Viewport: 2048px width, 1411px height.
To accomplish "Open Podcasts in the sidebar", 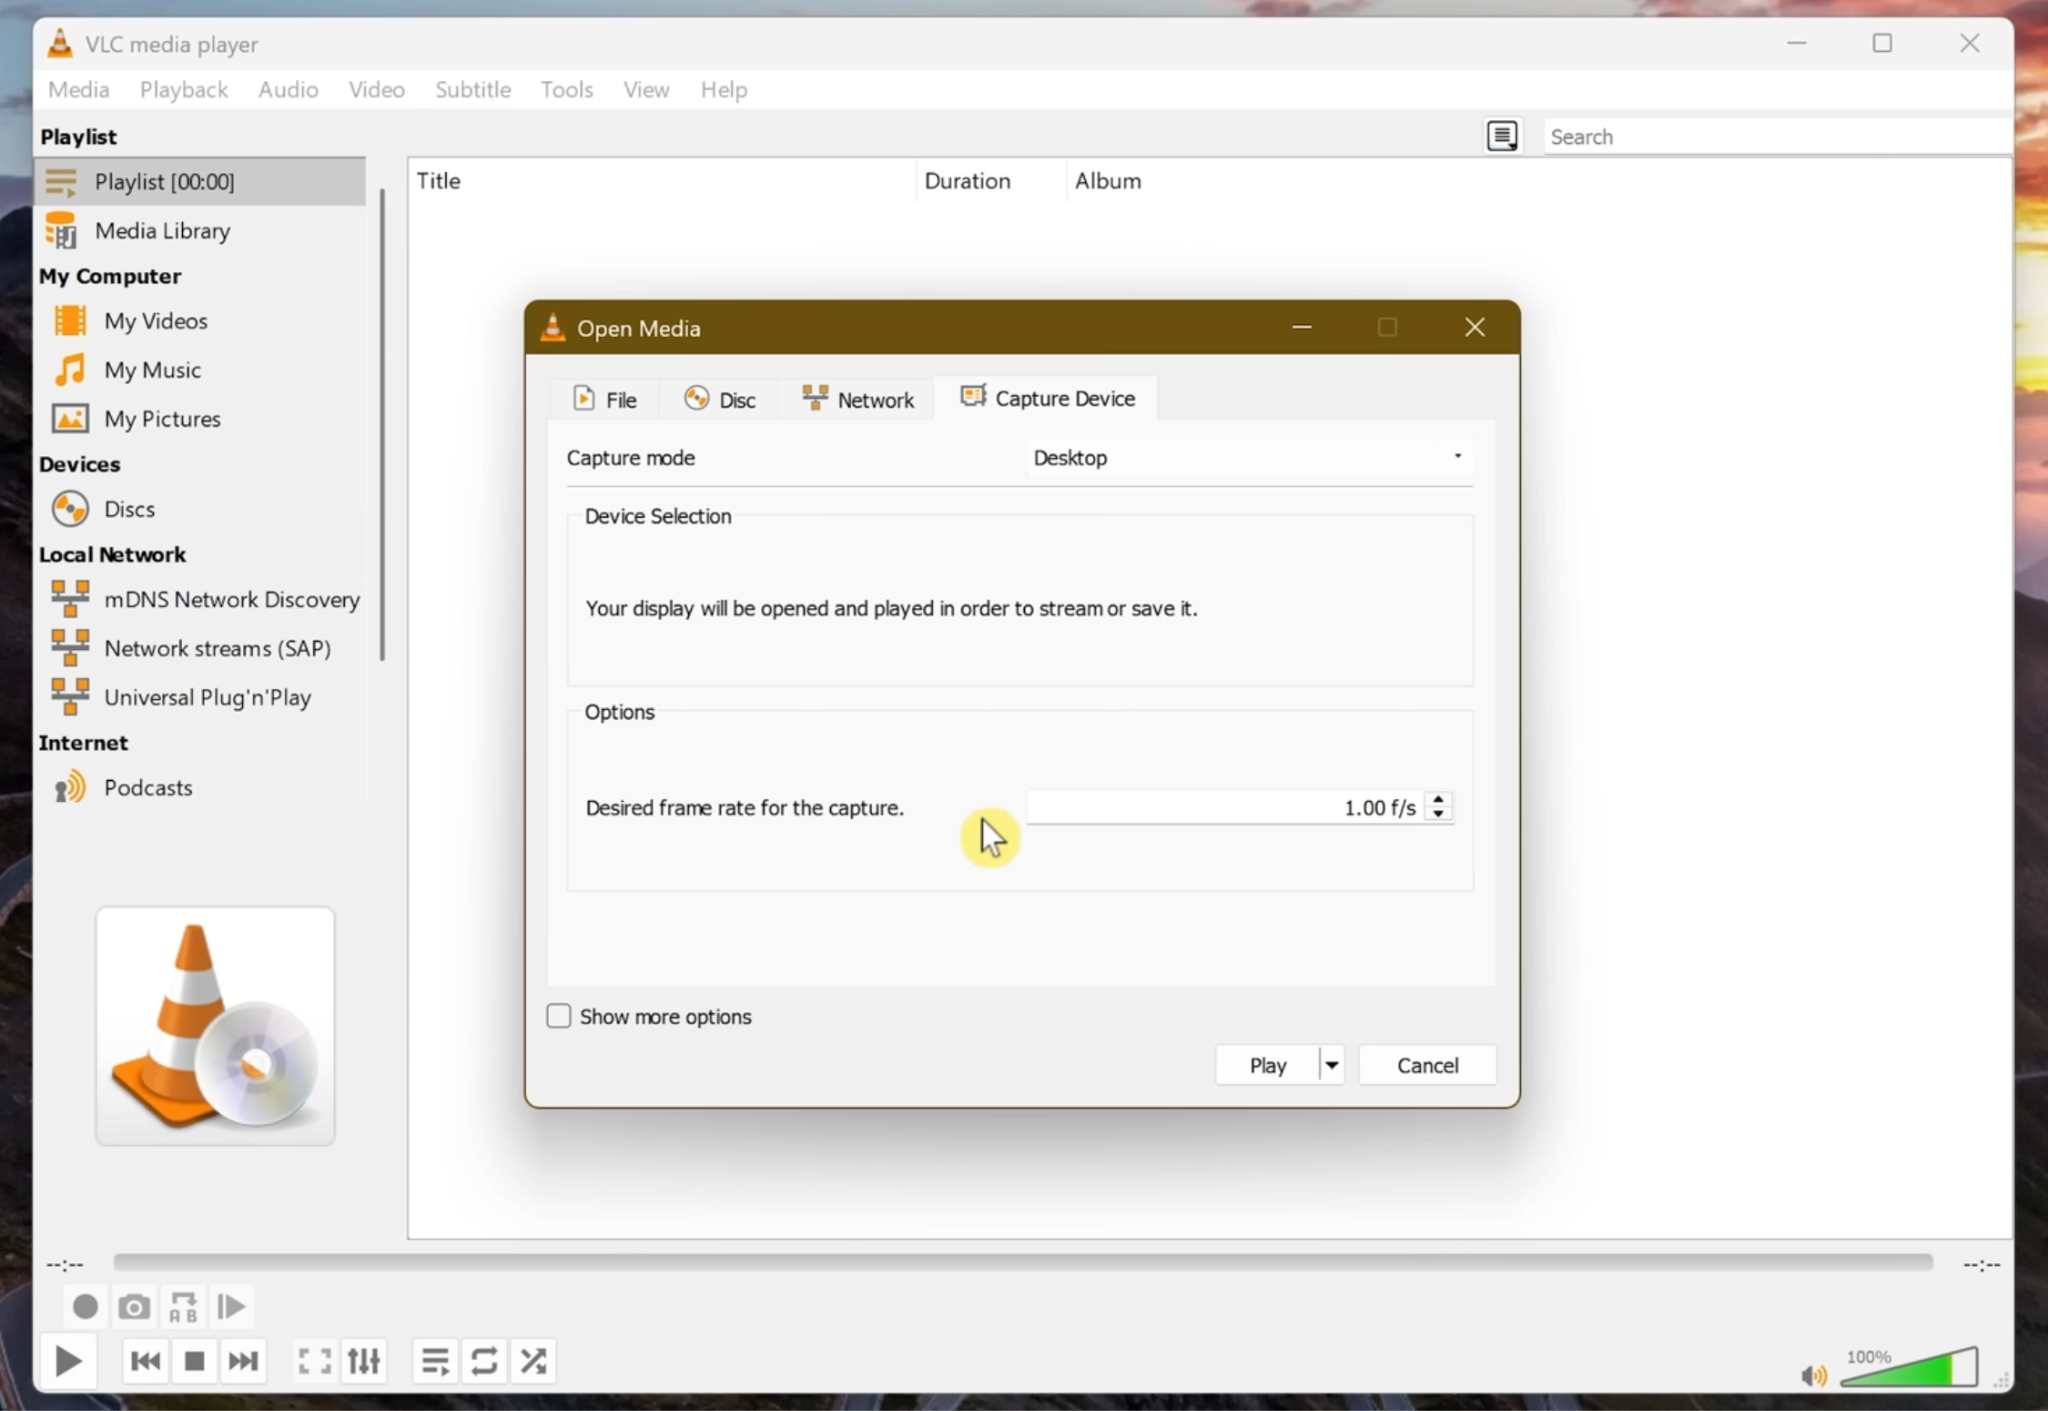I will [x=147, y=787].
